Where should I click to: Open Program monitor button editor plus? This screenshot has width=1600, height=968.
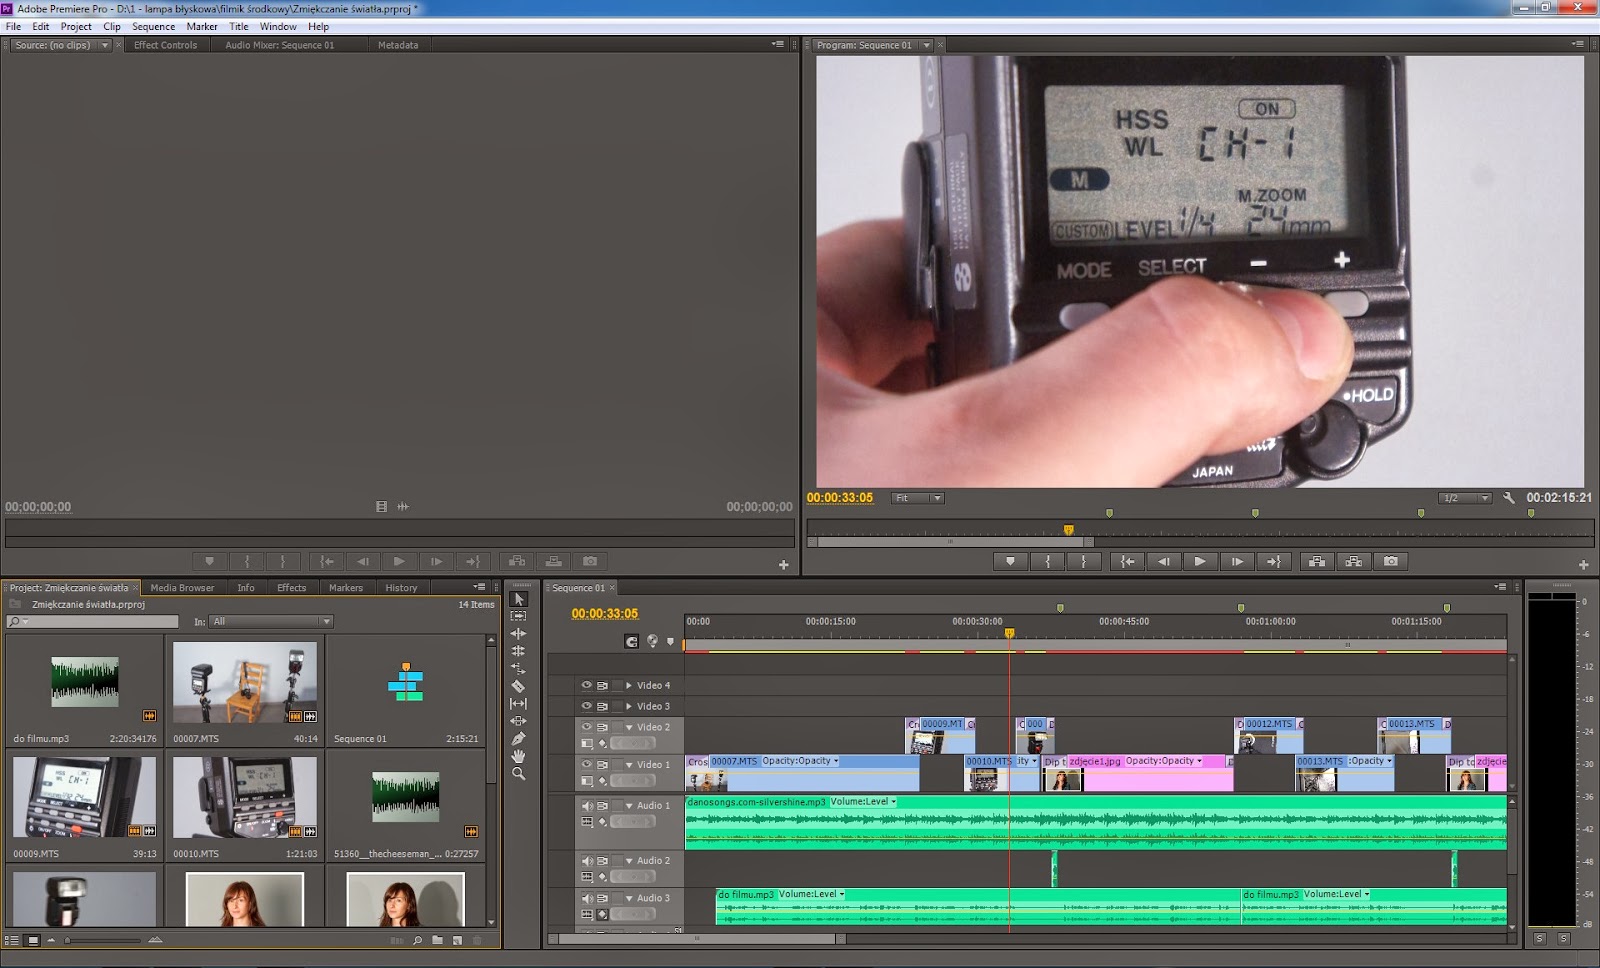(1583, 564)
